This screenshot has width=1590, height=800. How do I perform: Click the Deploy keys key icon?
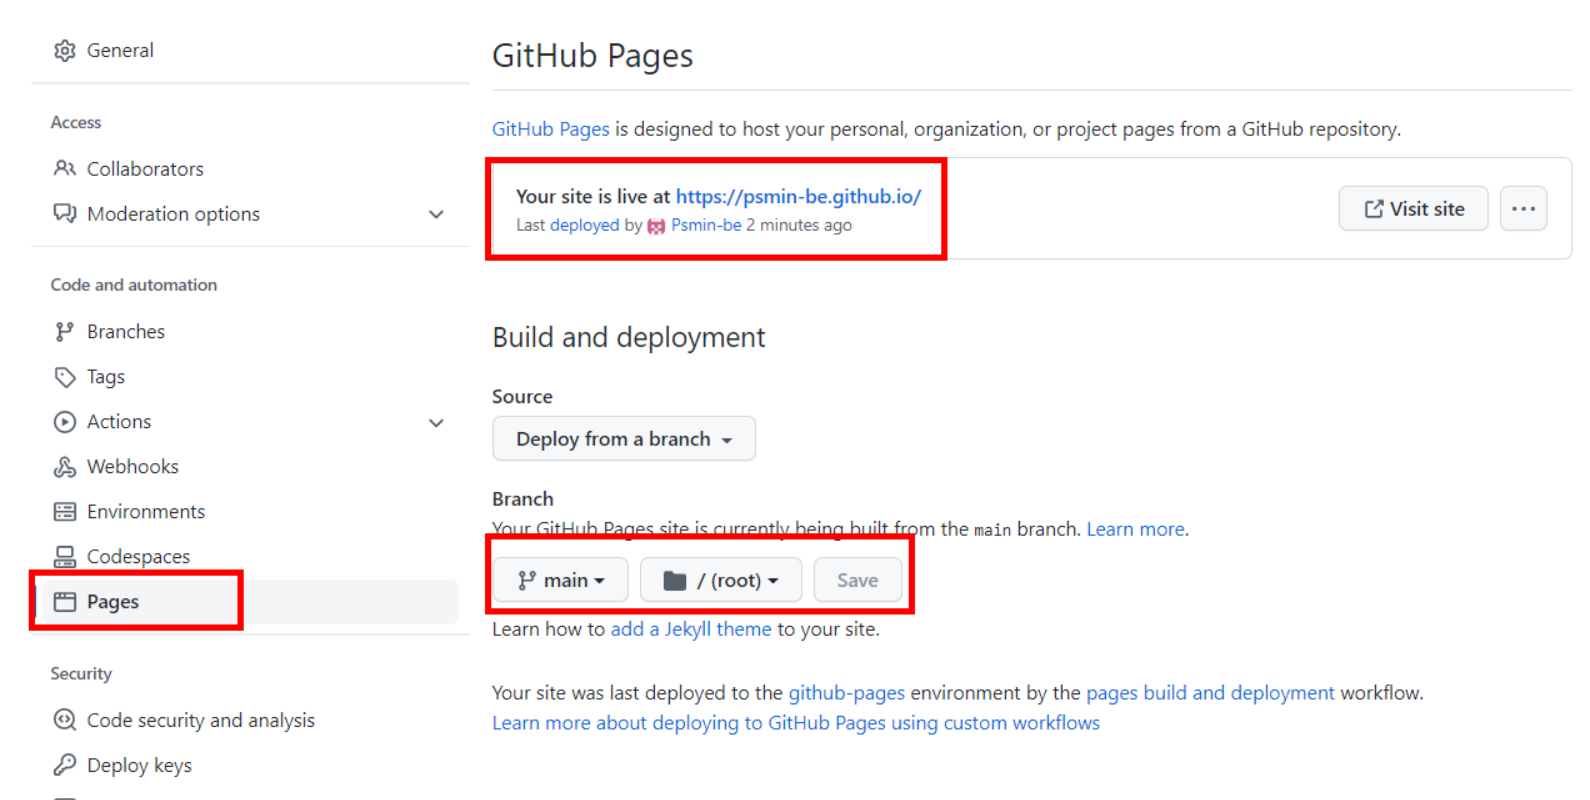[65, 765]
